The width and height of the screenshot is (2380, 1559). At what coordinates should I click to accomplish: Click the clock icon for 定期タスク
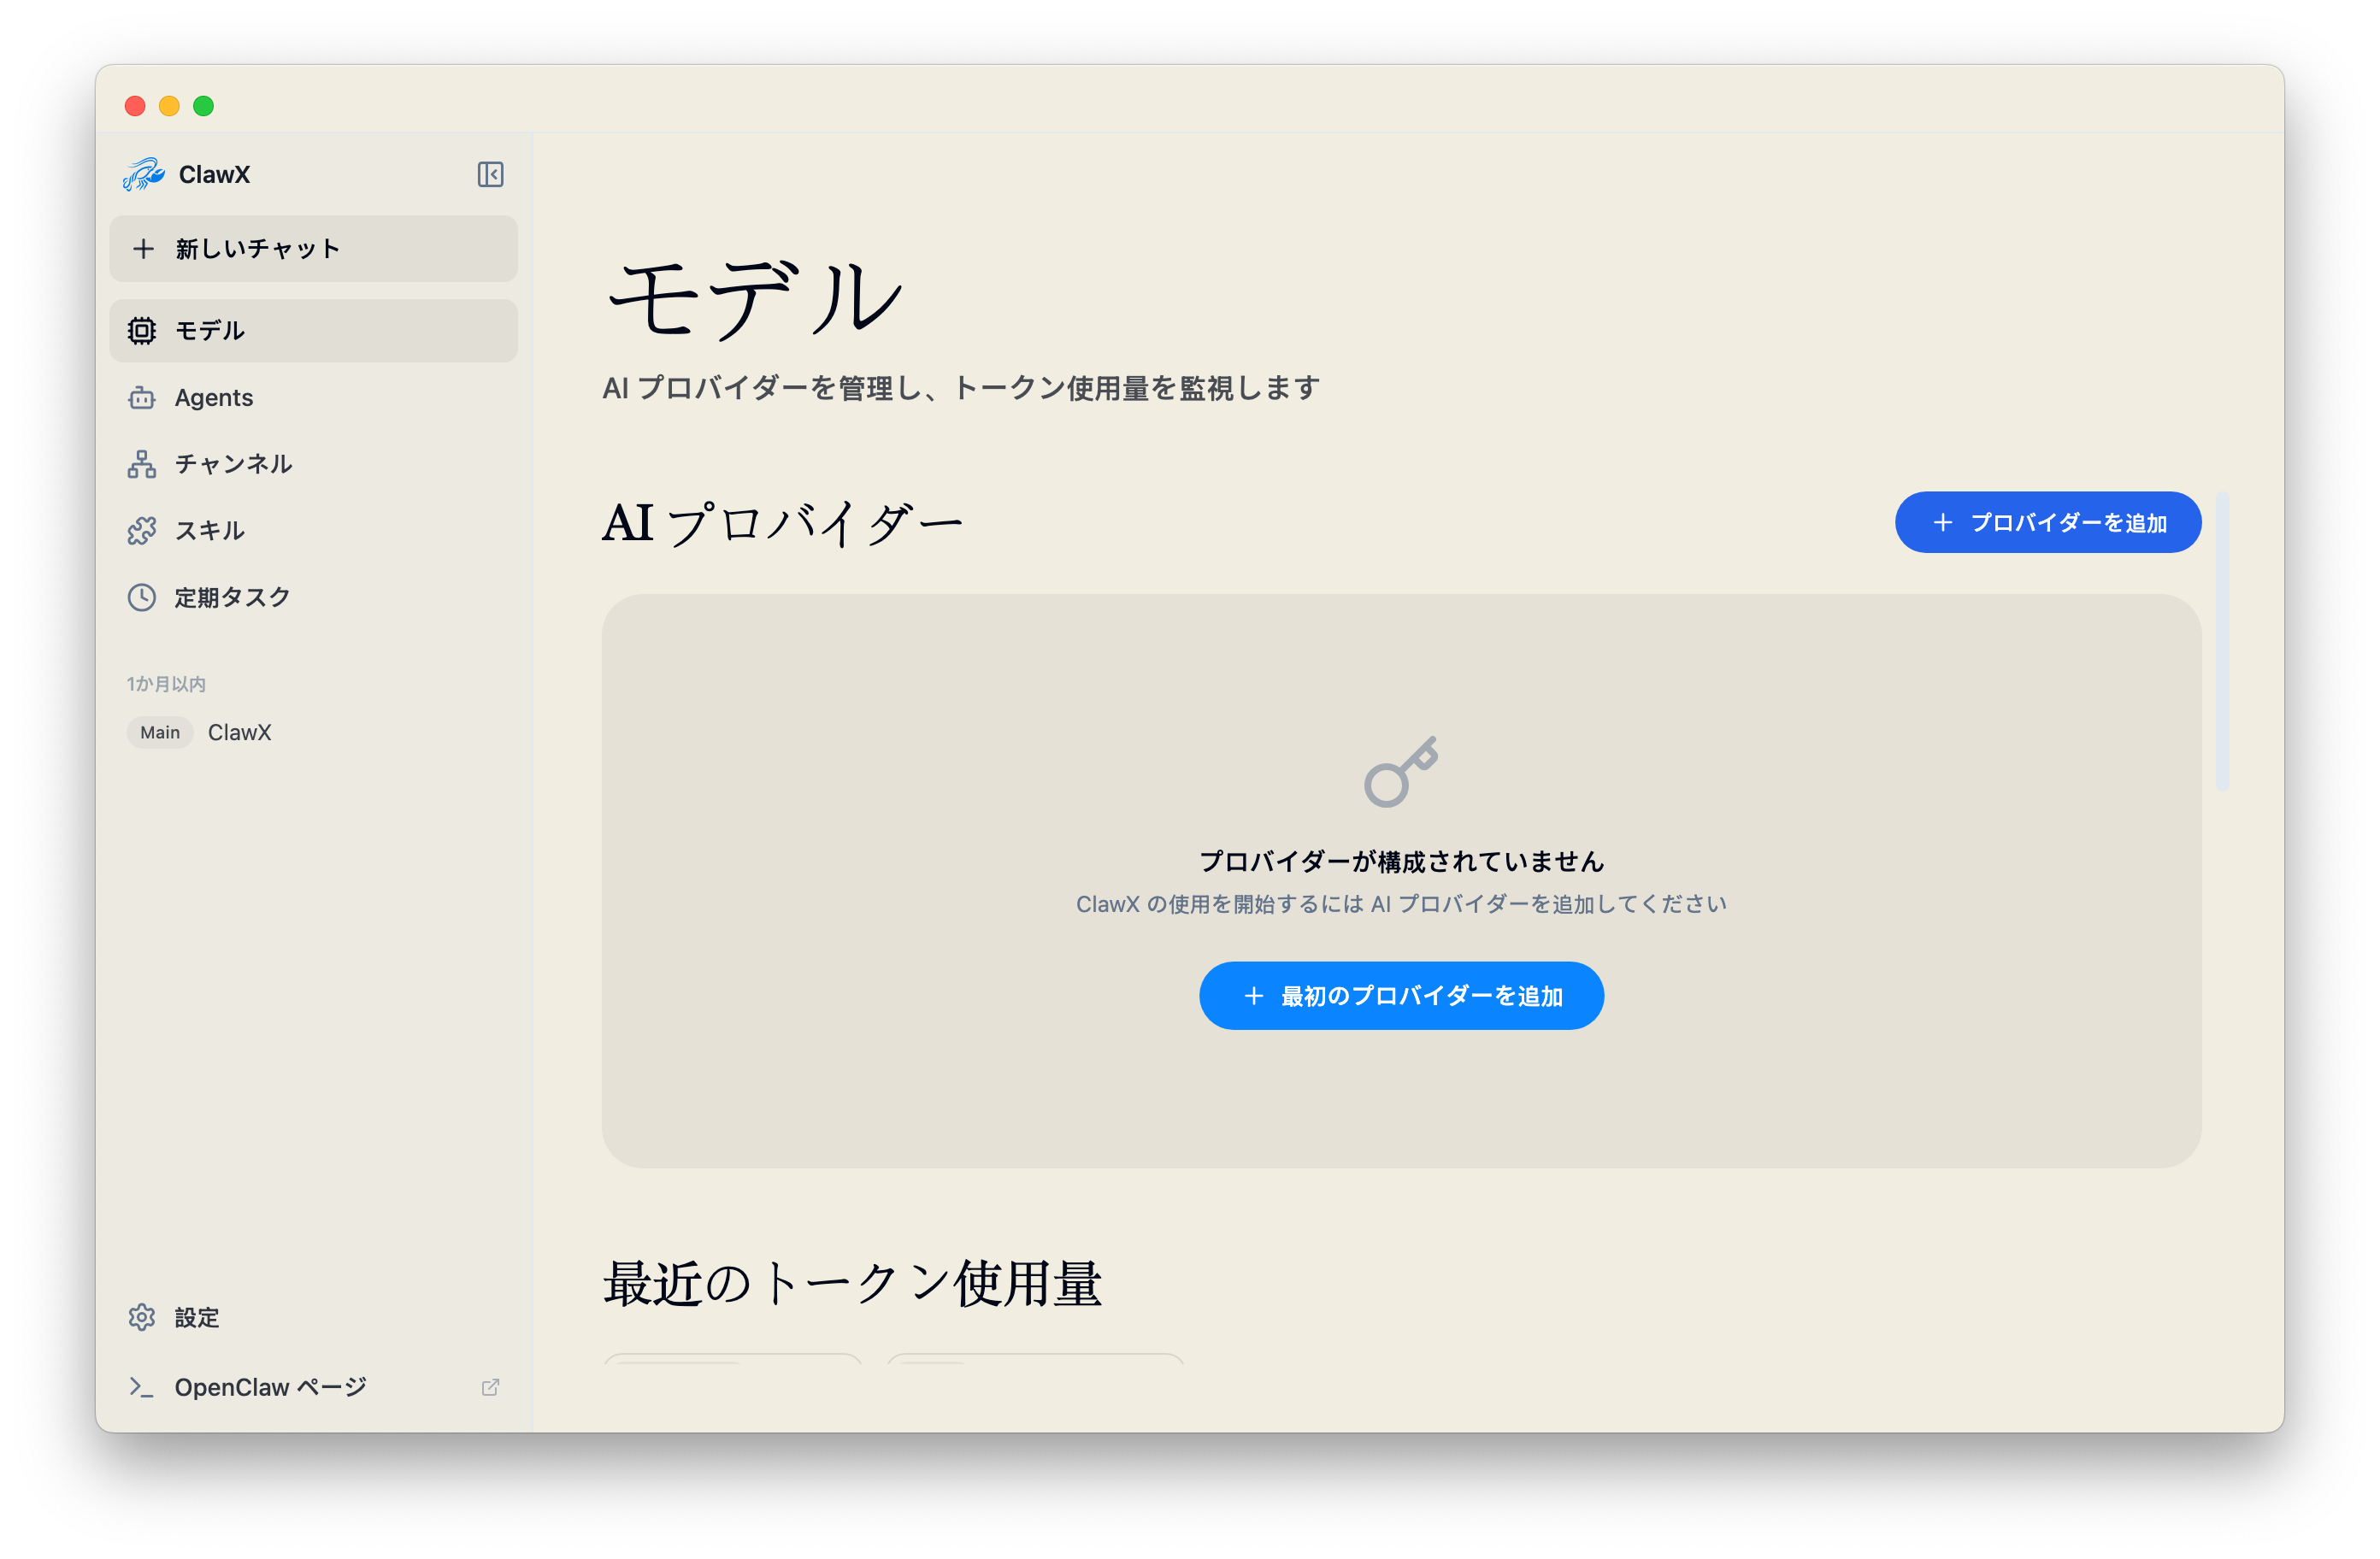[142, 597]
